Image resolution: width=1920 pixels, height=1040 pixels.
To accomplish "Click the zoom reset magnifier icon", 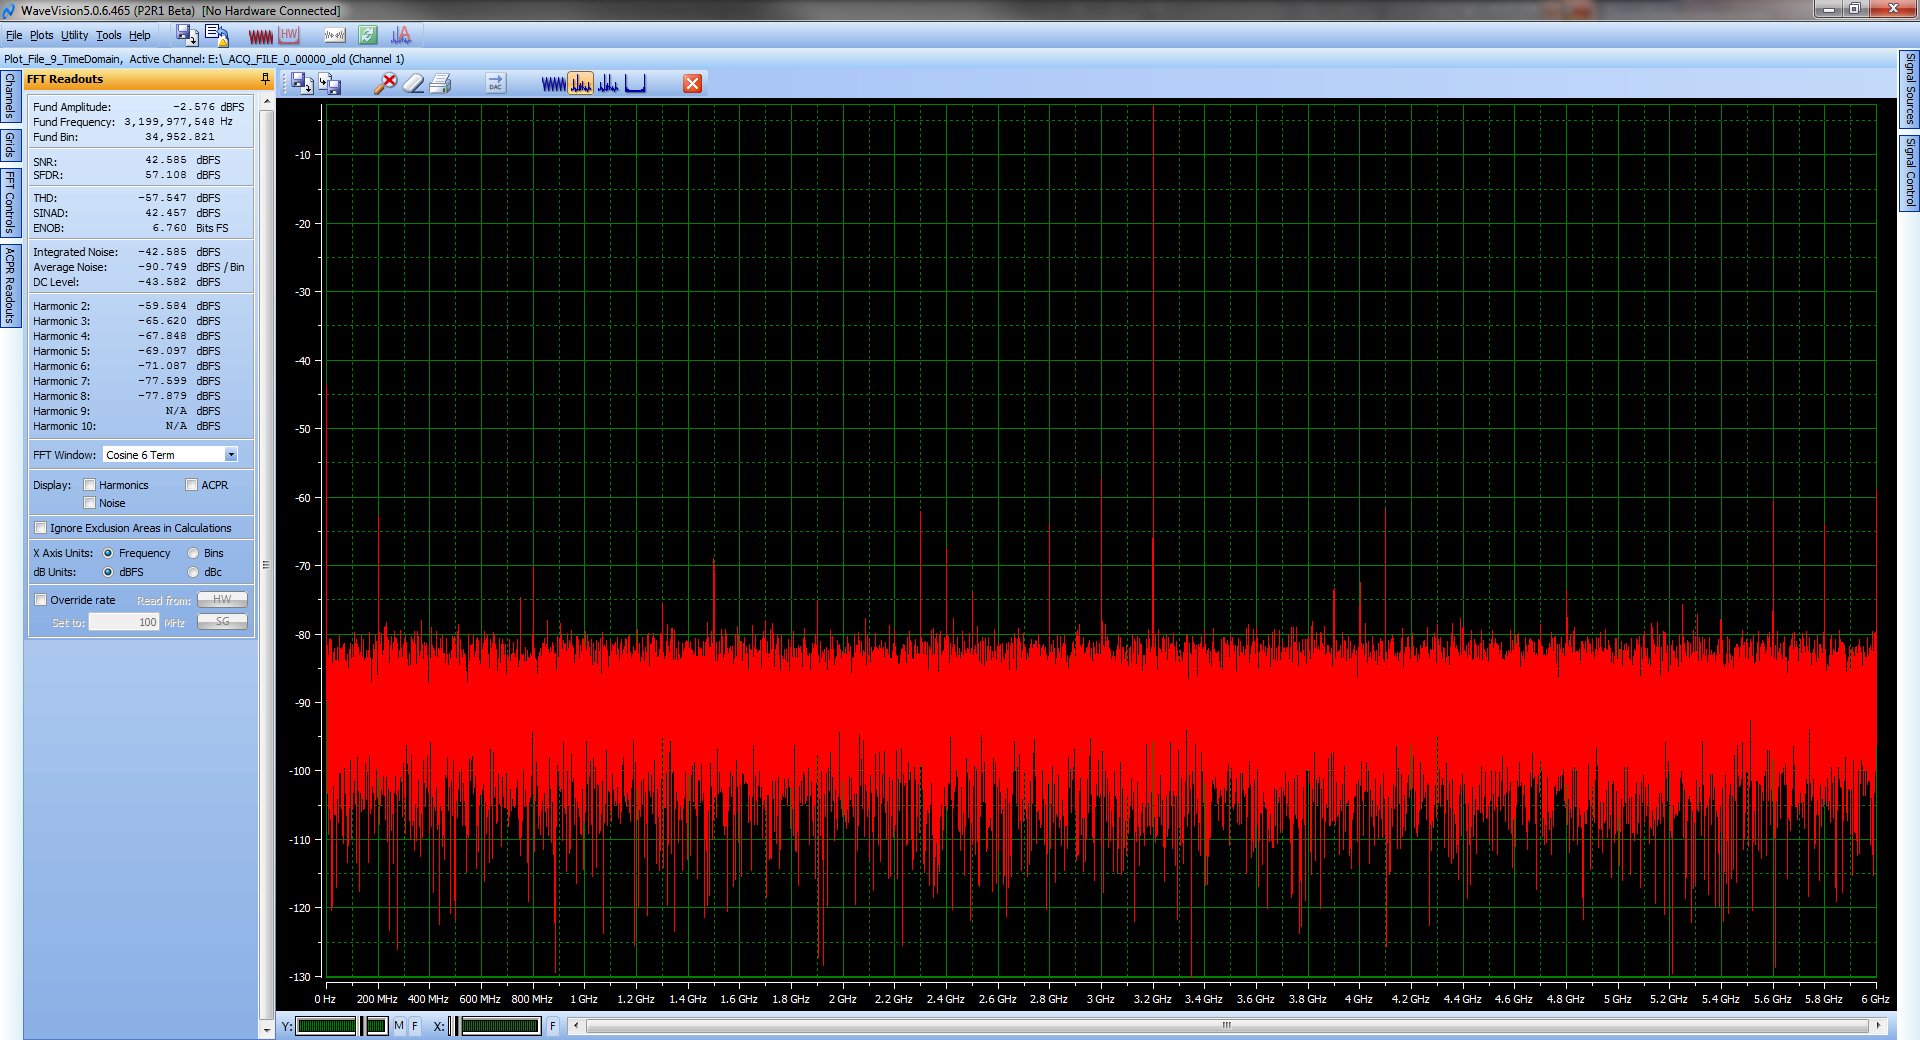I will (x=385, y=84).
